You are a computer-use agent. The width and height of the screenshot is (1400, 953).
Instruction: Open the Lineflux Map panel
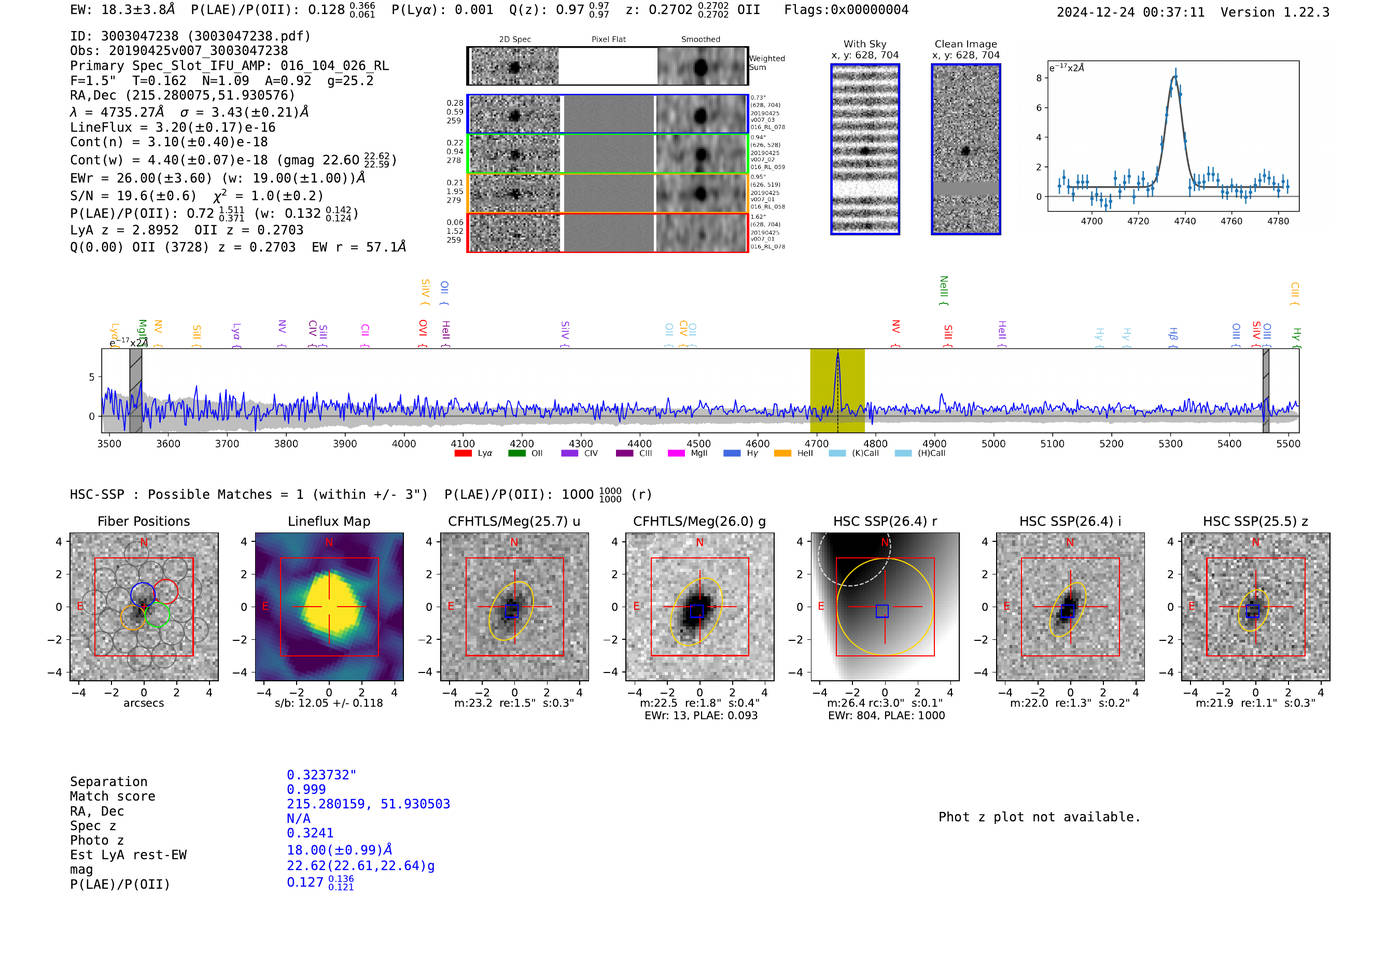tap(329, 606)
